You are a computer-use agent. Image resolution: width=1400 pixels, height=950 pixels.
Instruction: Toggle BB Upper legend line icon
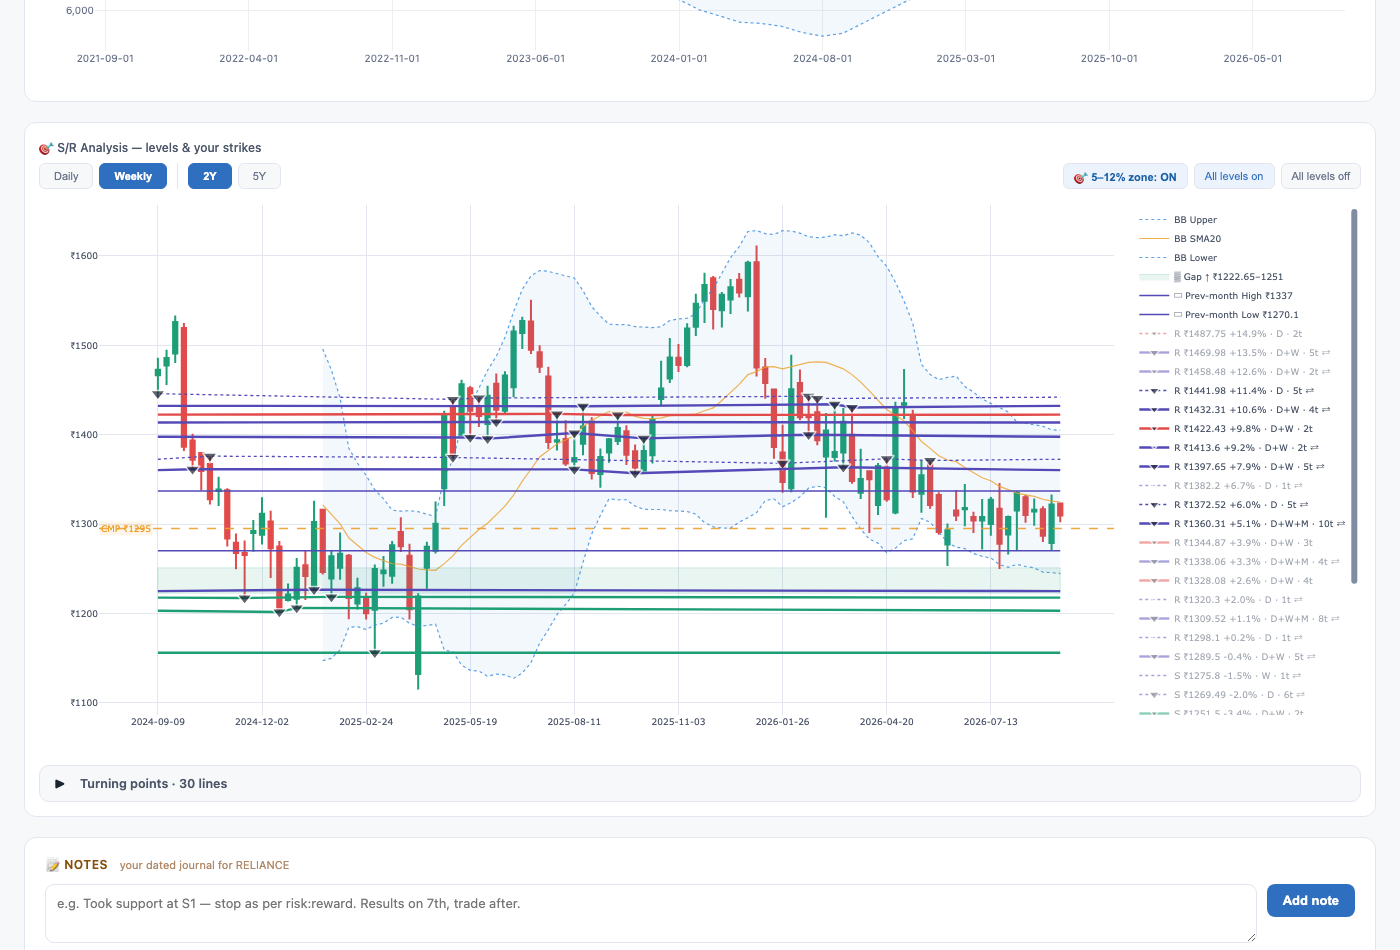tap(1153, 220)
